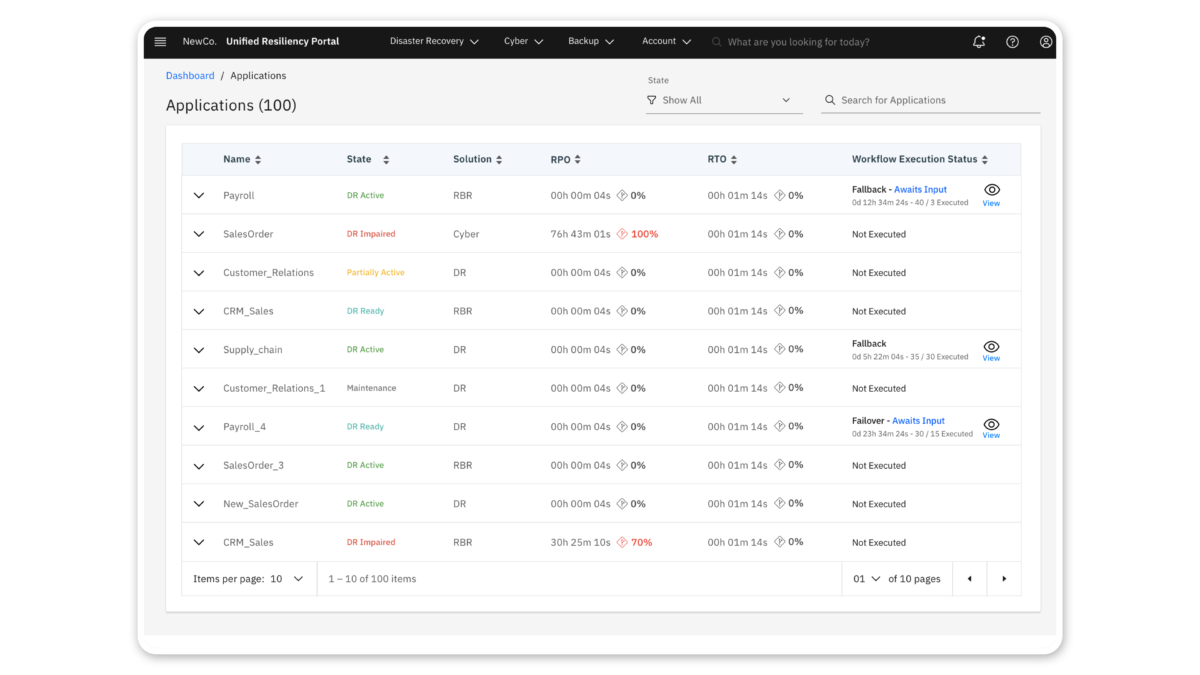
Task: Expand the Customer_Relations_1 row
Action: [199, 388]
